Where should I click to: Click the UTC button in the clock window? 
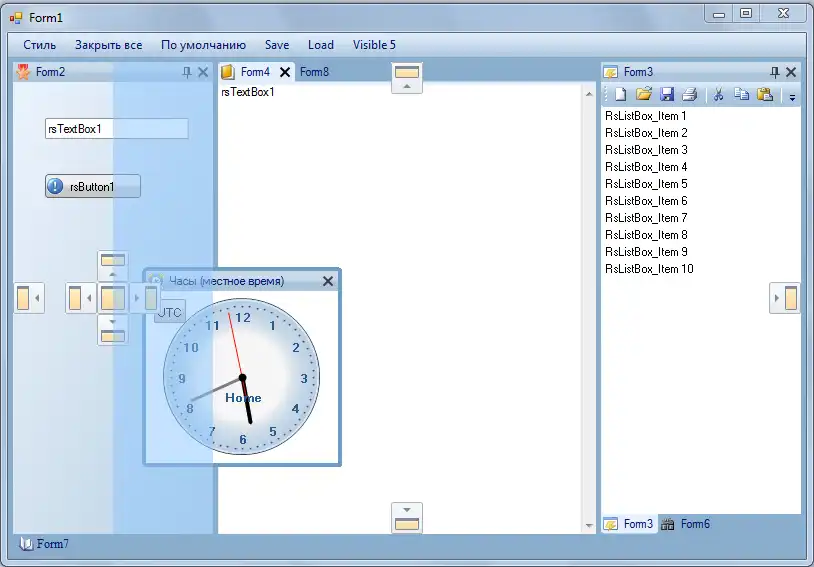[x=170, y=312]
